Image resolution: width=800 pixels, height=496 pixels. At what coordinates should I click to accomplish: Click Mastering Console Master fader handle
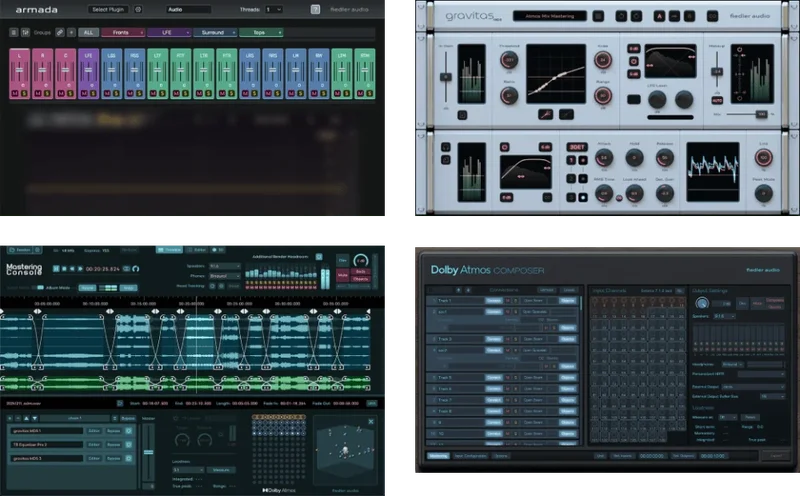pos(148,452)
